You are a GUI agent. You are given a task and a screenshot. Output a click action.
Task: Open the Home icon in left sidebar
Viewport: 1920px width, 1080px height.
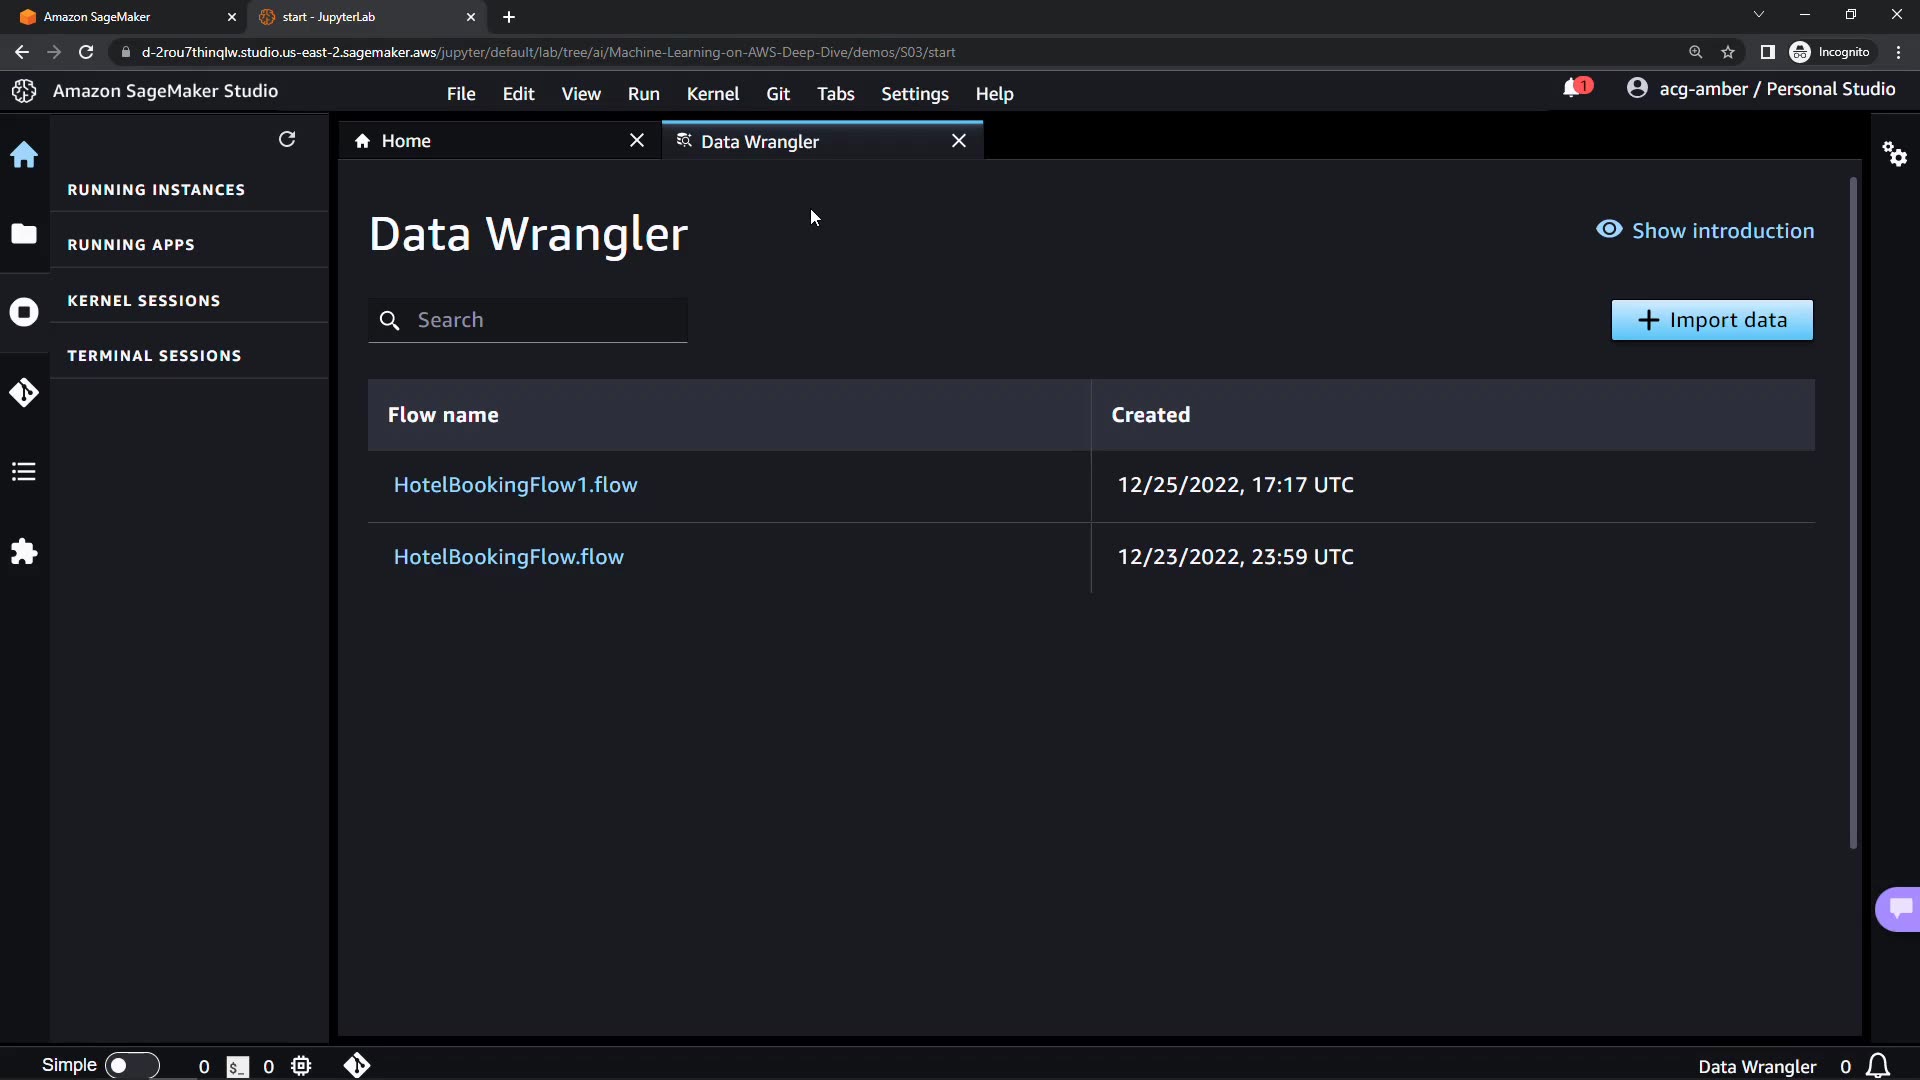(x=24, y=155)
